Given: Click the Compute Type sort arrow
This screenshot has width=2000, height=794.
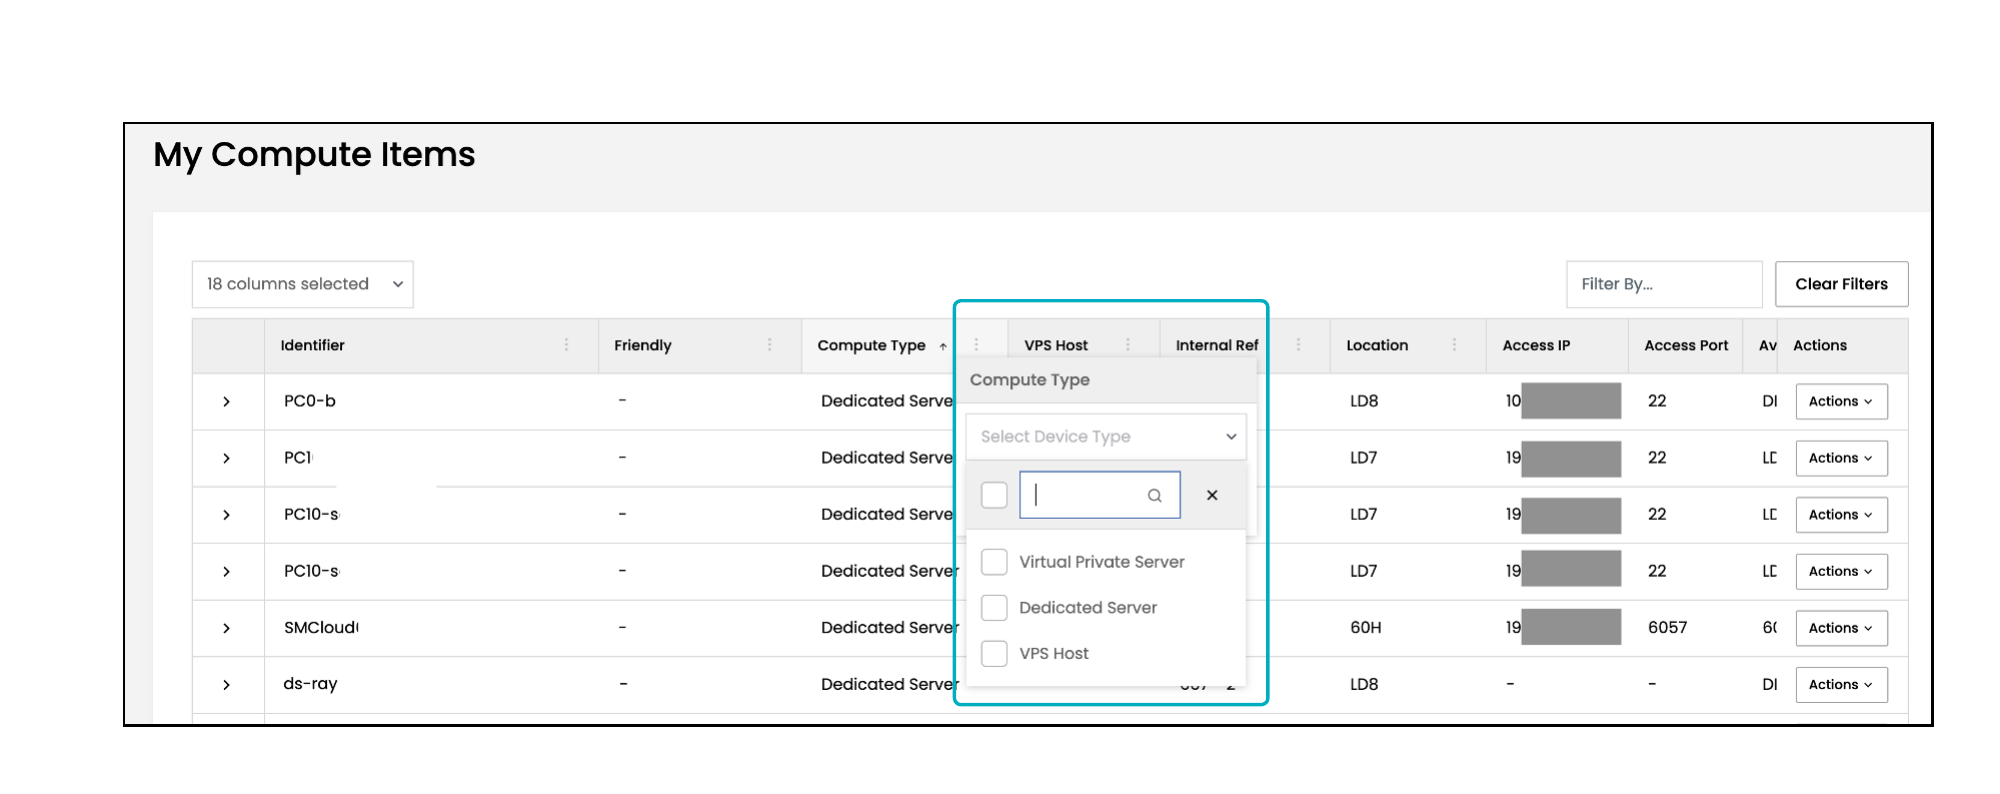Looking at the screenshot, I should [x=942, y=346].
